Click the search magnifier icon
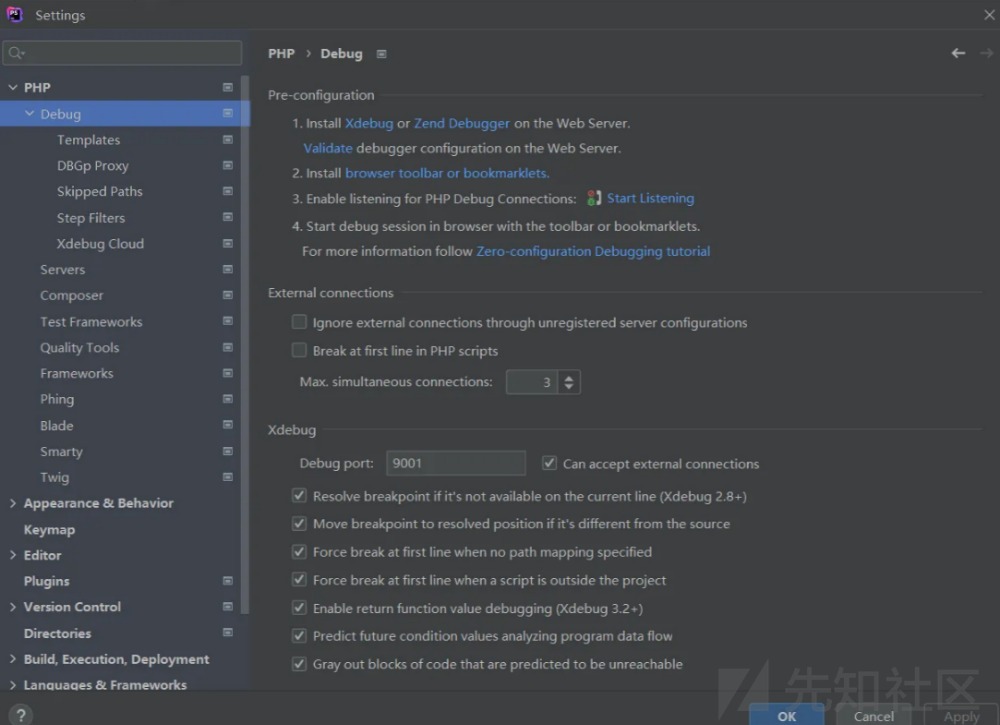Image resolution: width=1000 pixels, height=725 pixels. pyautogui.click(x=16, y=53)
